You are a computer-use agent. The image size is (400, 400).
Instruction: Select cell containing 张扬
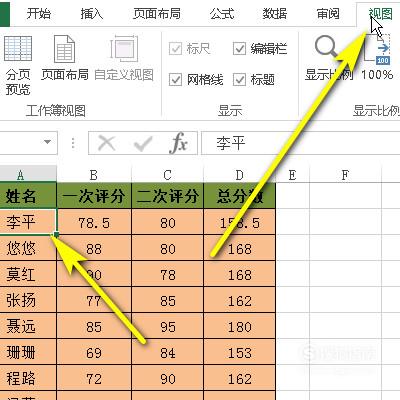coord(28,300)
